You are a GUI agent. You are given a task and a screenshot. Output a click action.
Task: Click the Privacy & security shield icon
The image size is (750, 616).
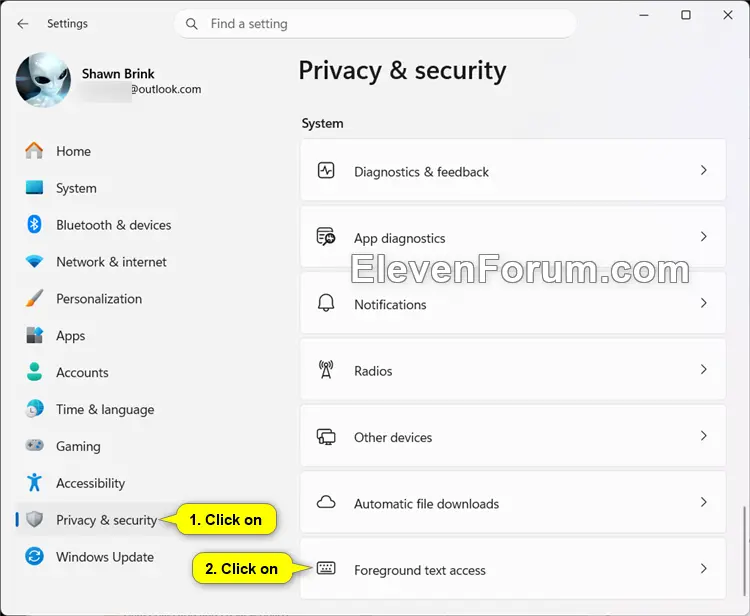point(34,519)
